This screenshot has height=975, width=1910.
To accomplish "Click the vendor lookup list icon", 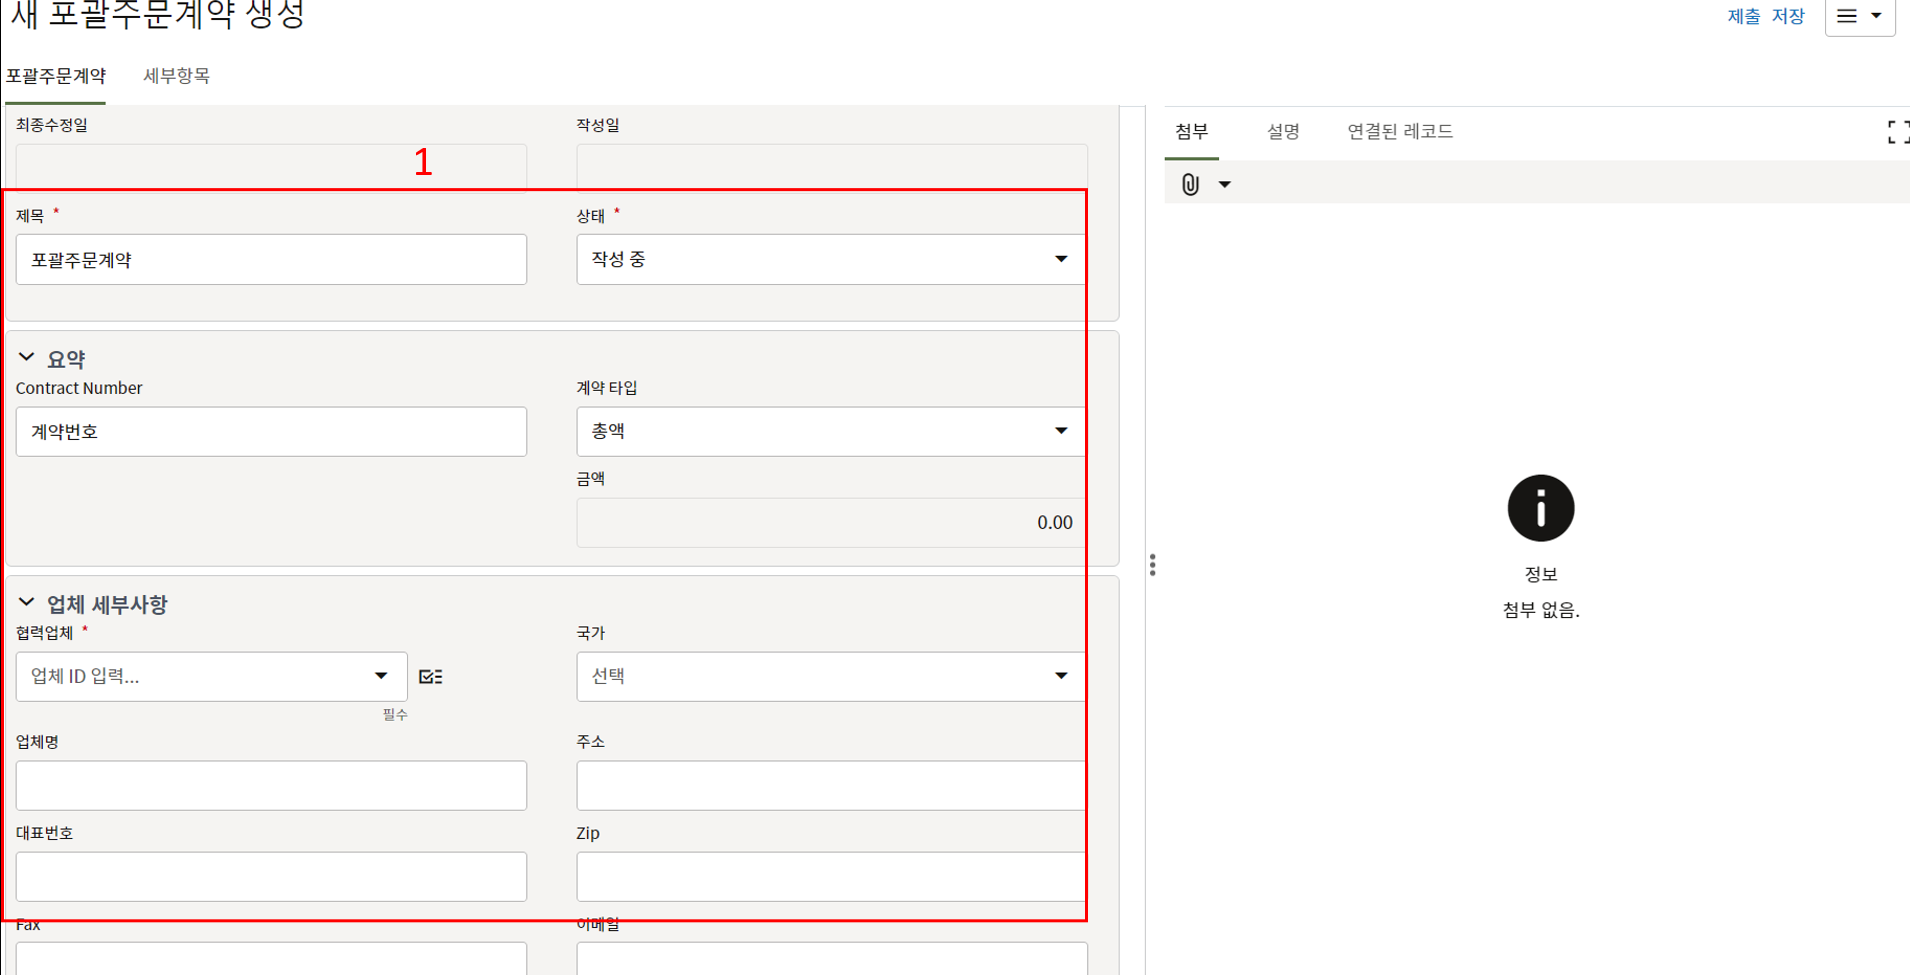I will point(431,677).
